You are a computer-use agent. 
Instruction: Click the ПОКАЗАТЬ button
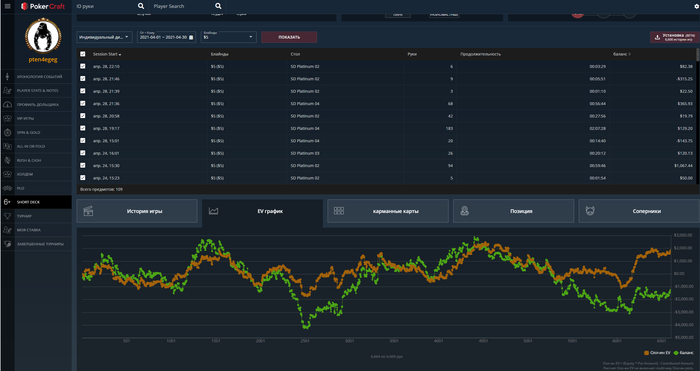click(x=289, y=37)
